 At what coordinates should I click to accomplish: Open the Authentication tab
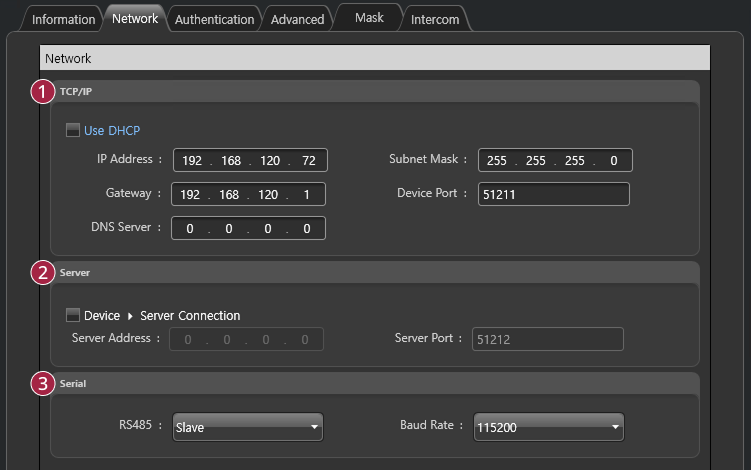pyautogui.click(x=214, y=19)
